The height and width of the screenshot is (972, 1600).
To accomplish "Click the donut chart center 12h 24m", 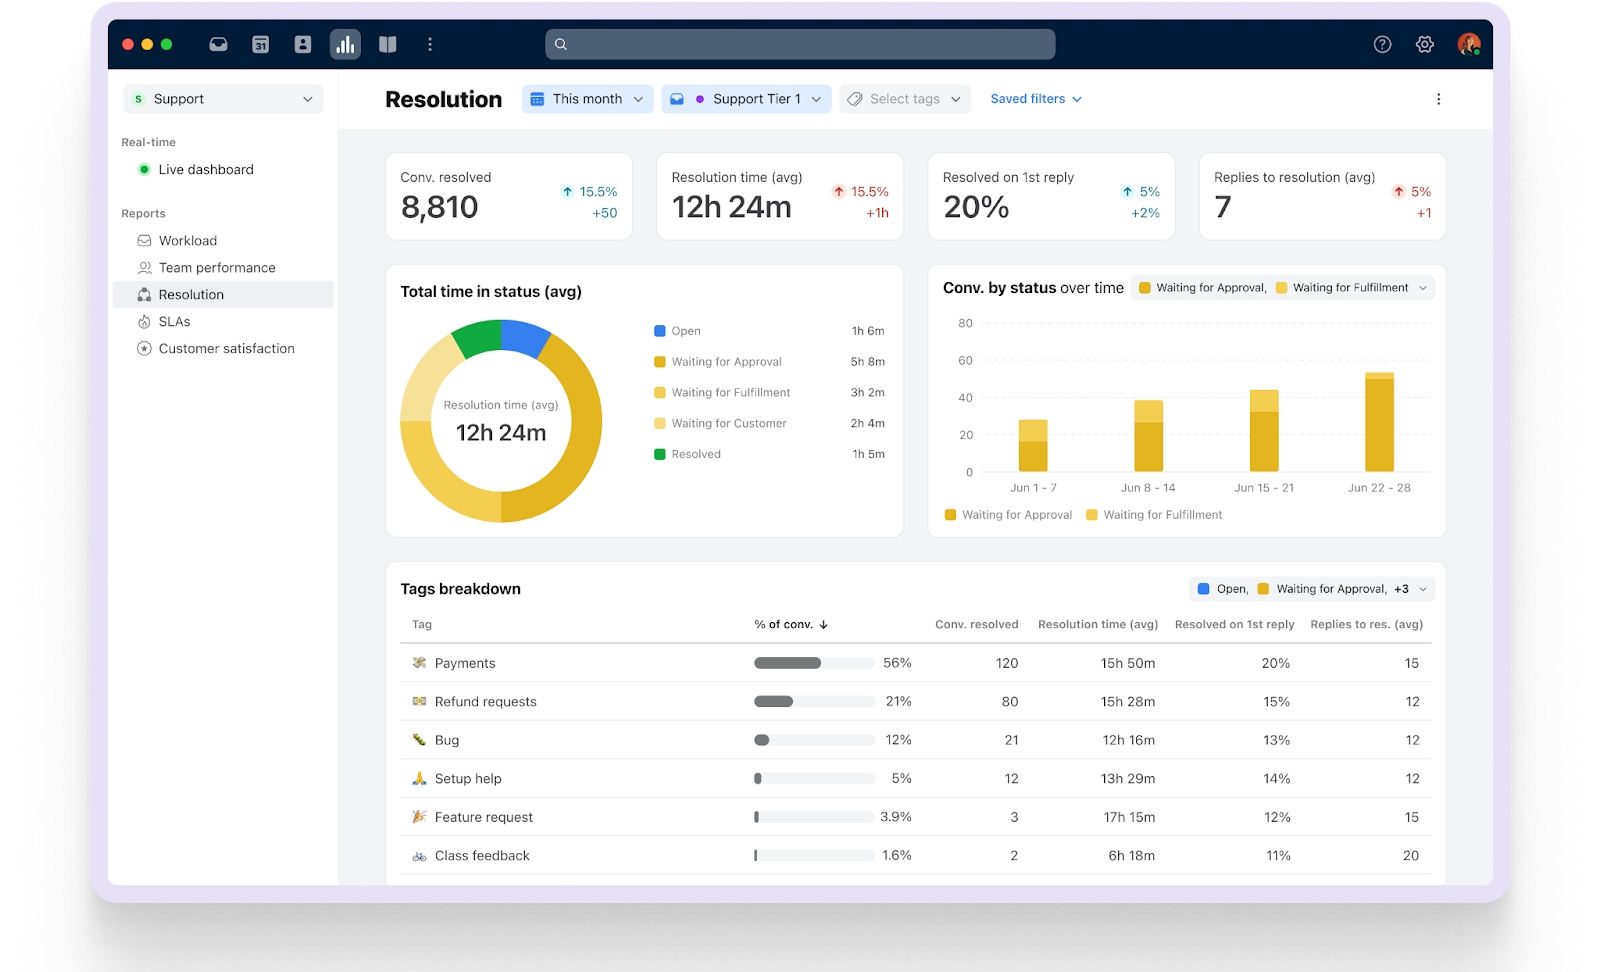I will [501, 433].
